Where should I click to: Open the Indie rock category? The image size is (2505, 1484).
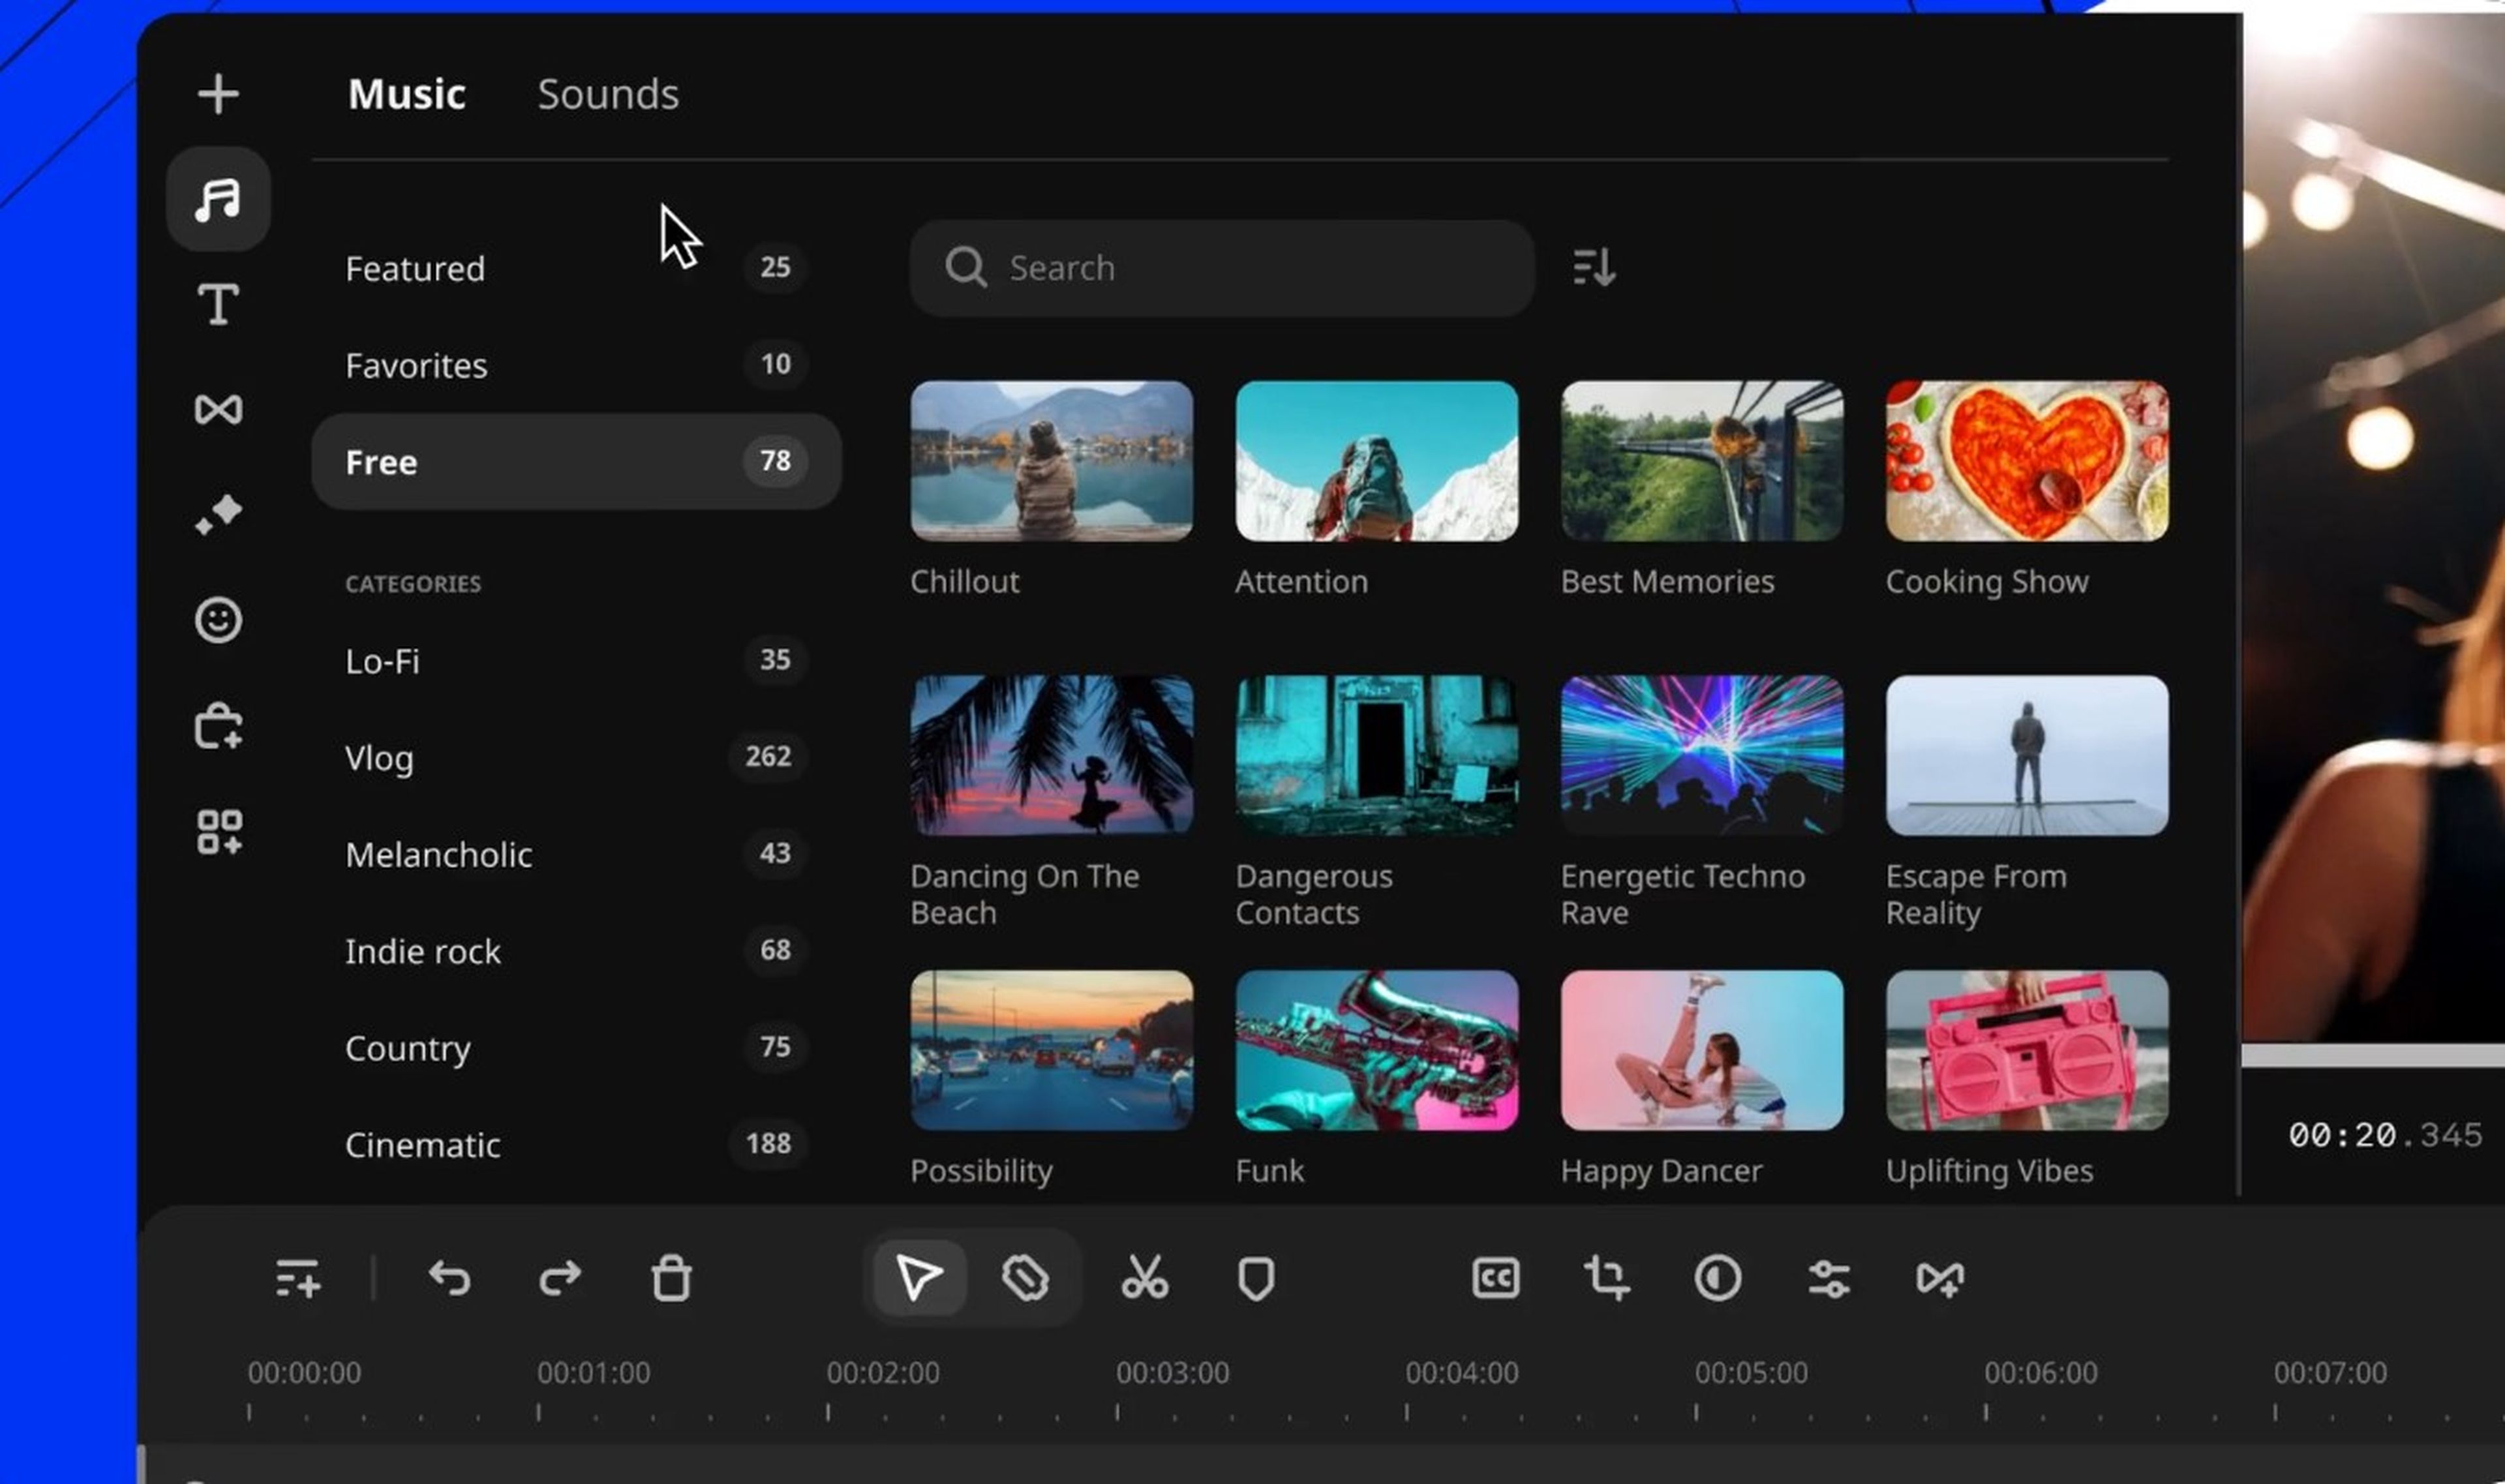[576, 951]
